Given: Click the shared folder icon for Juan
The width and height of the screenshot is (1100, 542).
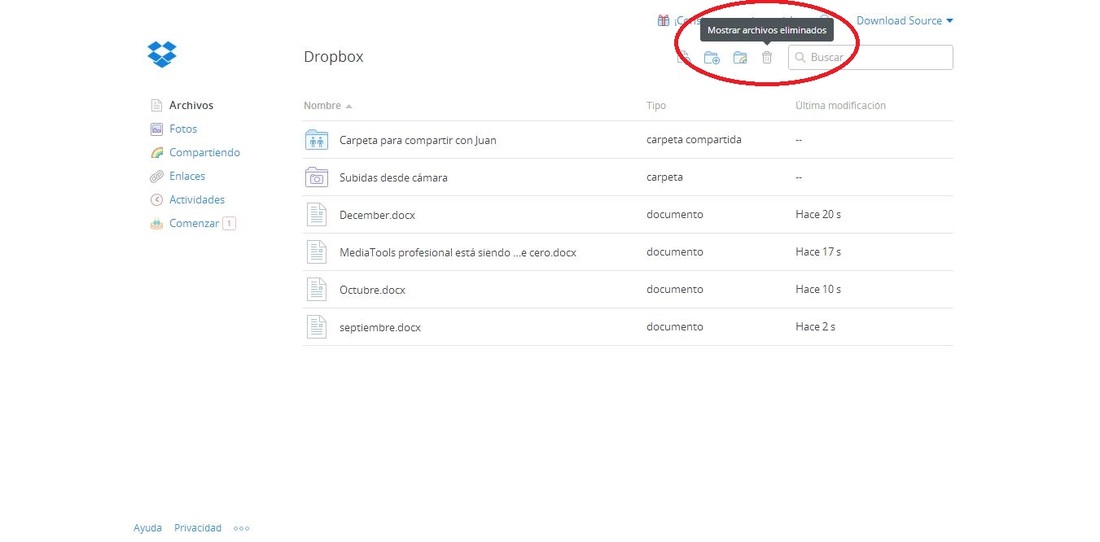Looking at the screenshot, I should (317, 140).
